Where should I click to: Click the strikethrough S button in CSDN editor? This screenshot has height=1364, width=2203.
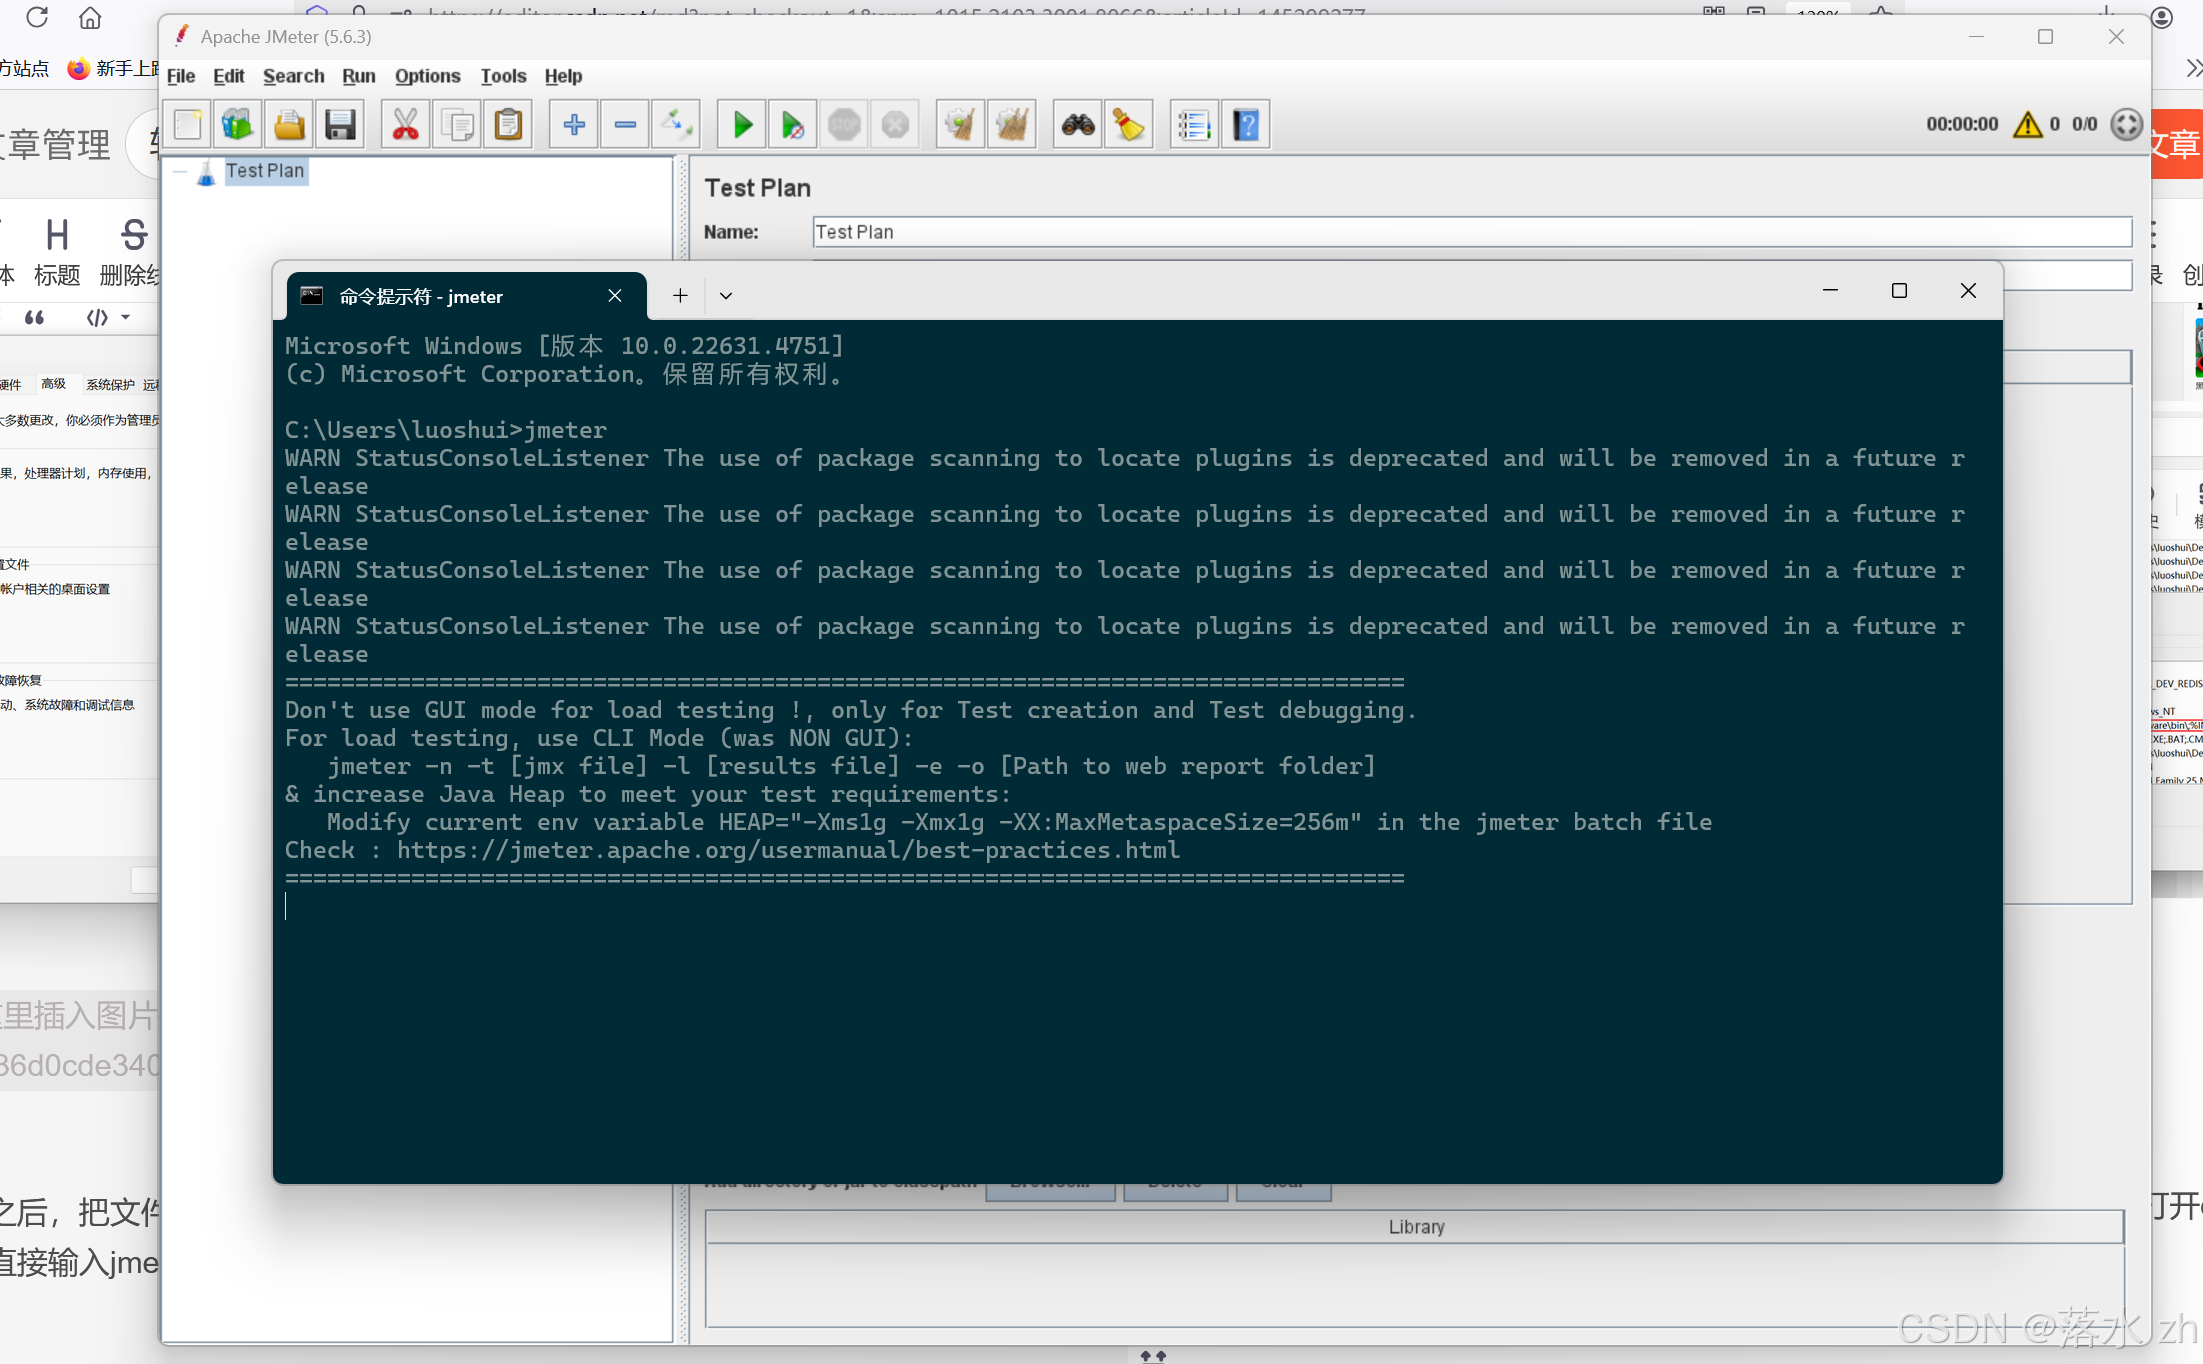pyautogui.click(x=133, y=253)
